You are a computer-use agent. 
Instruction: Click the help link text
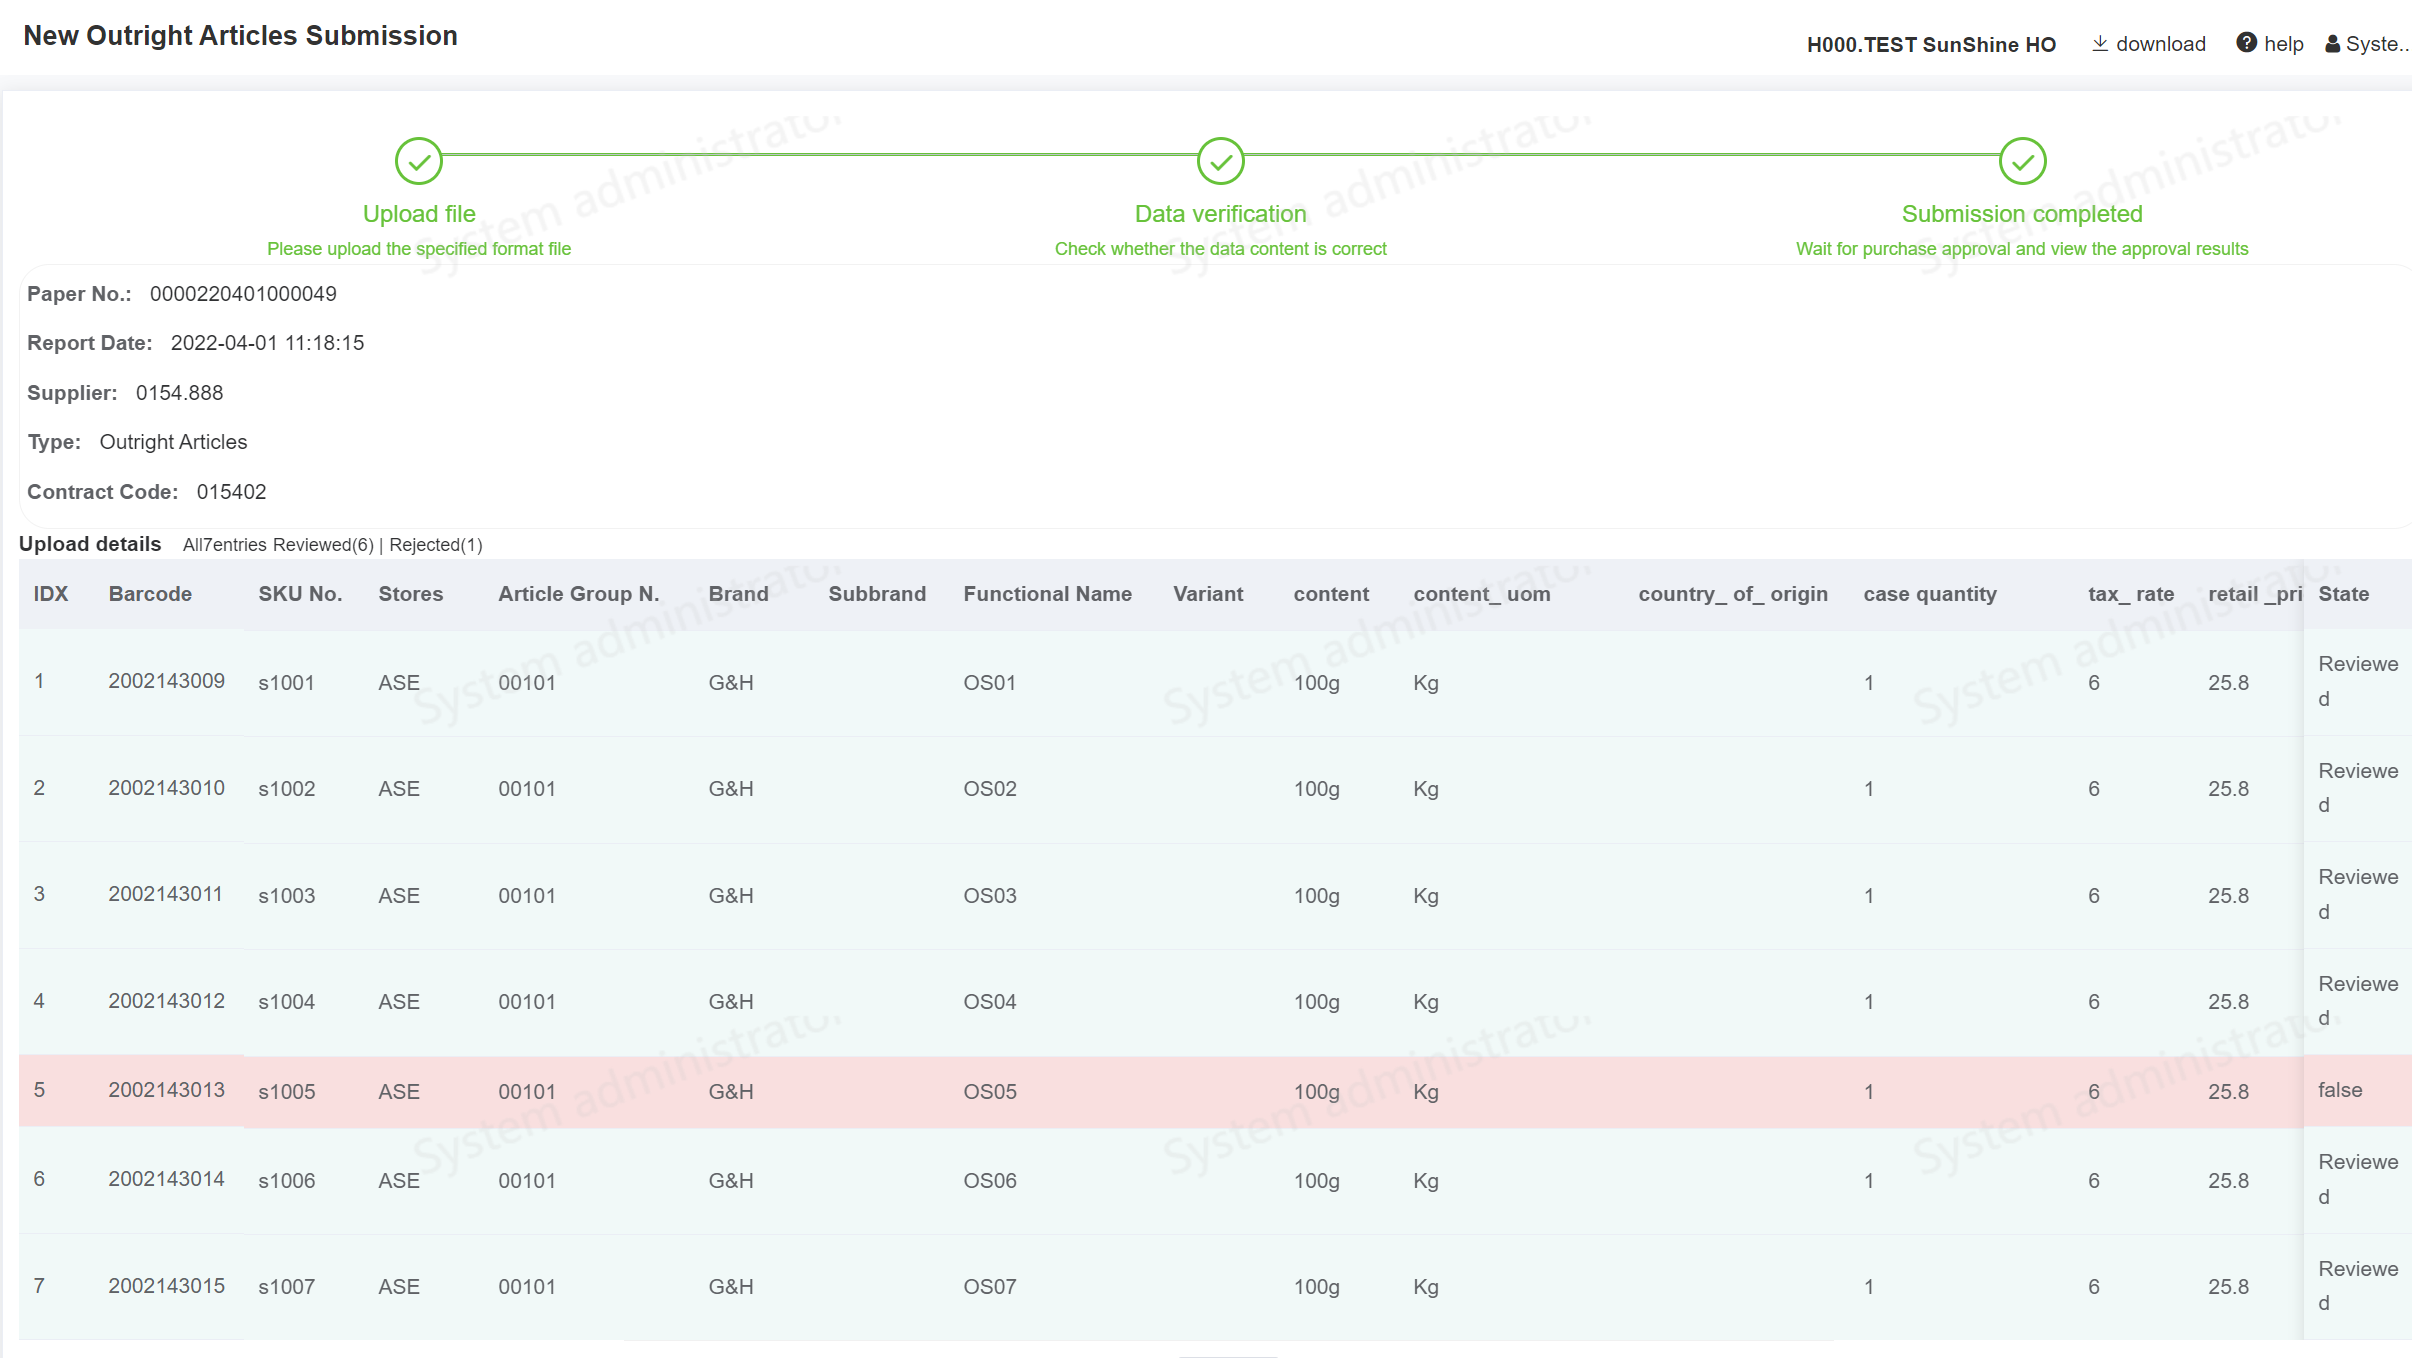tap(2283, 44)
